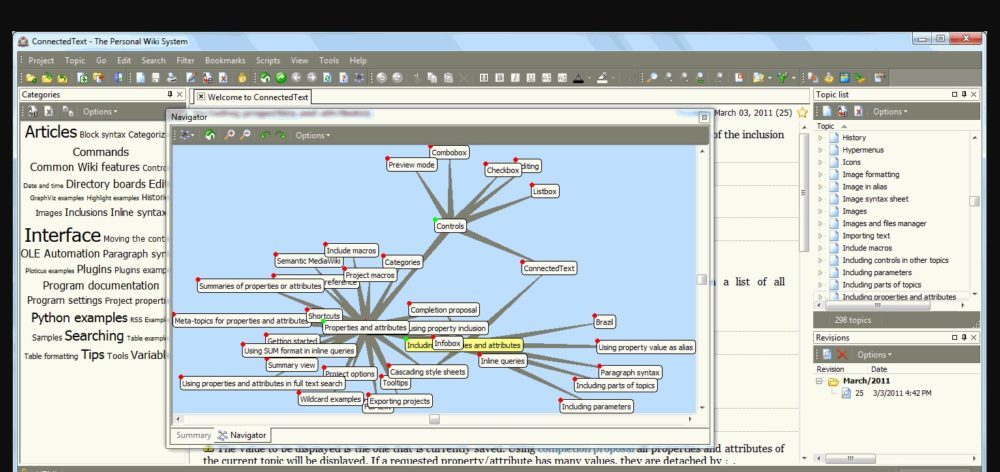Pin the Categories panel
The height and width of the screenshot is (472, 1000).
pyautogui.click(x=169, y=94)
